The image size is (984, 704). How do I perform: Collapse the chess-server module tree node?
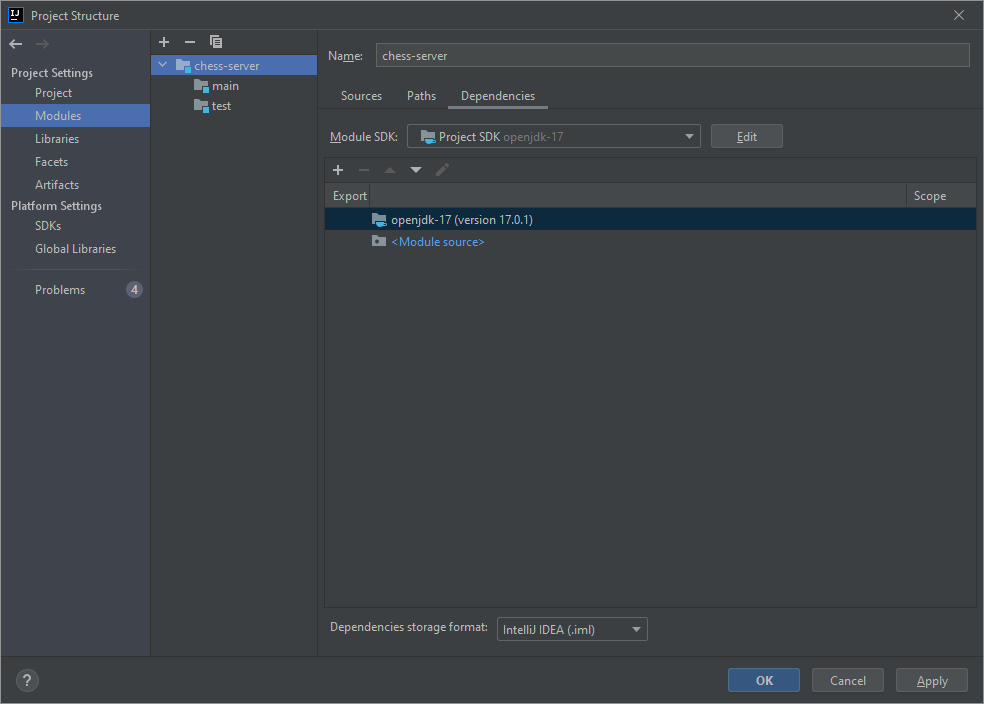(x=163, y=65)
